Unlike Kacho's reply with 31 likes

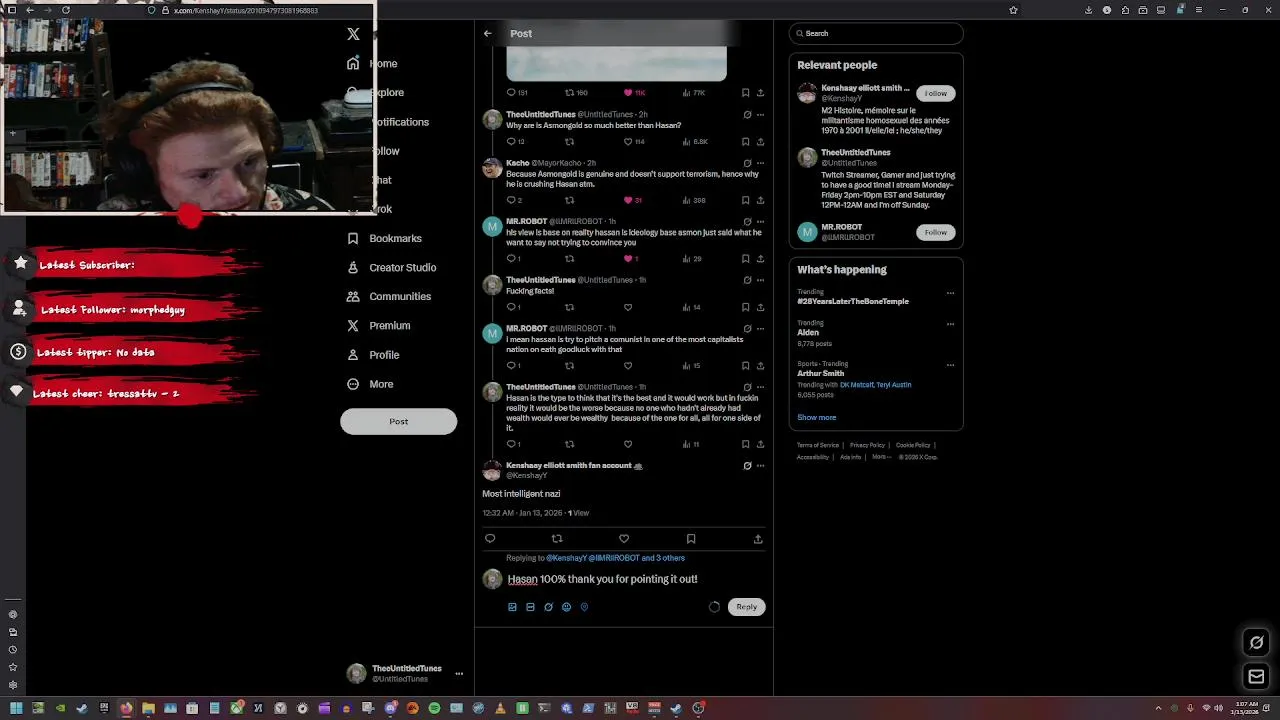pos(628,200)
